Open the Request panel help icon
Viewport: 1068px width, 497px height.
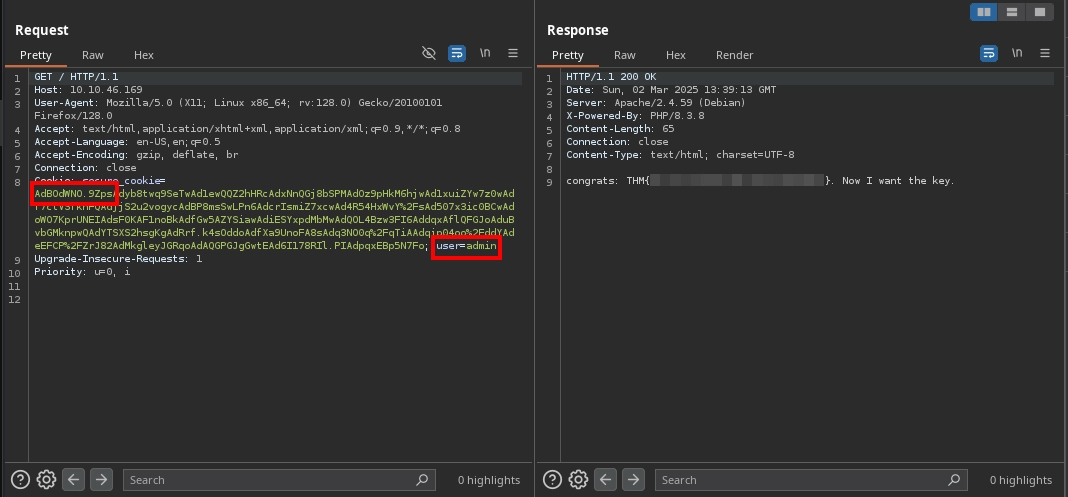[x=19, y=480]
